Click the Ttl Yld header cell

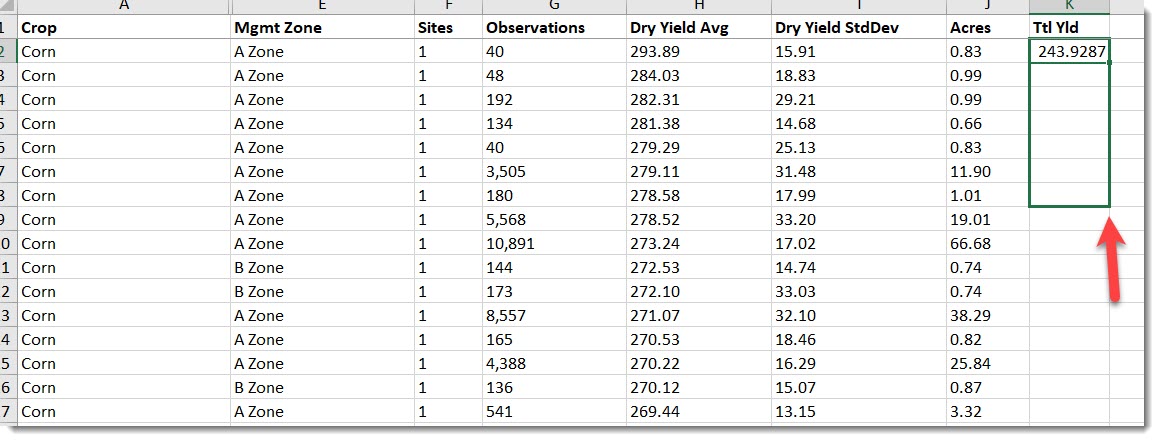(x=1069, y=27)
